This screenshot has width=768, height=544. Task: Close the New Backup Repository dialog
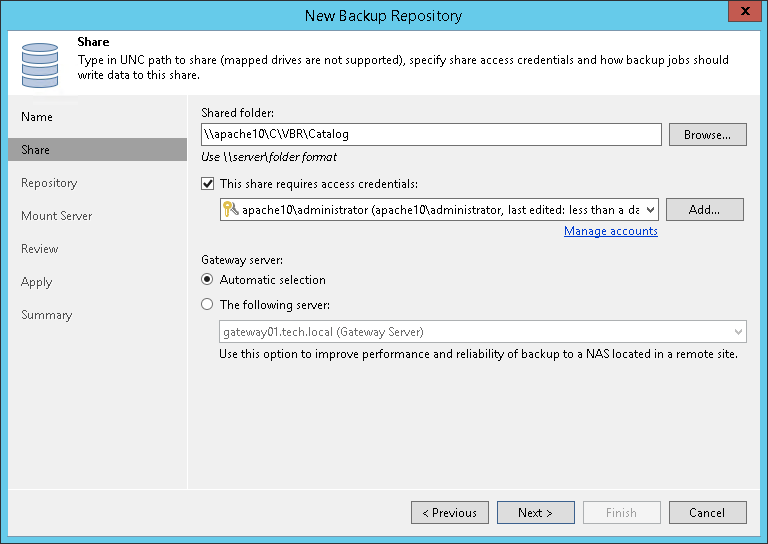(x=741, y=15)
